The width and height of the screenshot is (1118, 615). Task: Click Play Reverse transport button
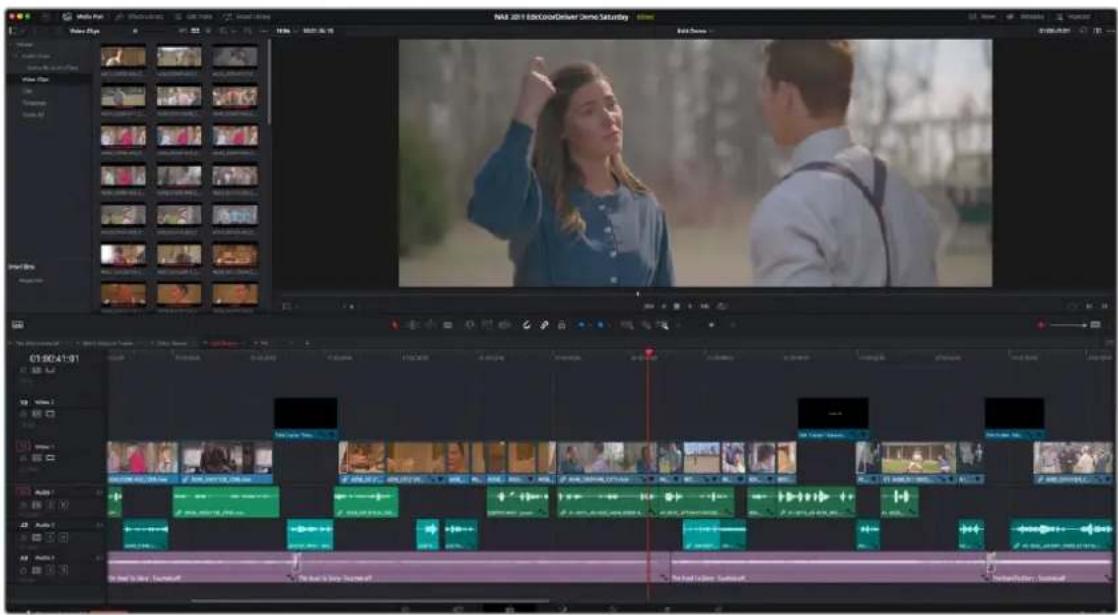663,306
